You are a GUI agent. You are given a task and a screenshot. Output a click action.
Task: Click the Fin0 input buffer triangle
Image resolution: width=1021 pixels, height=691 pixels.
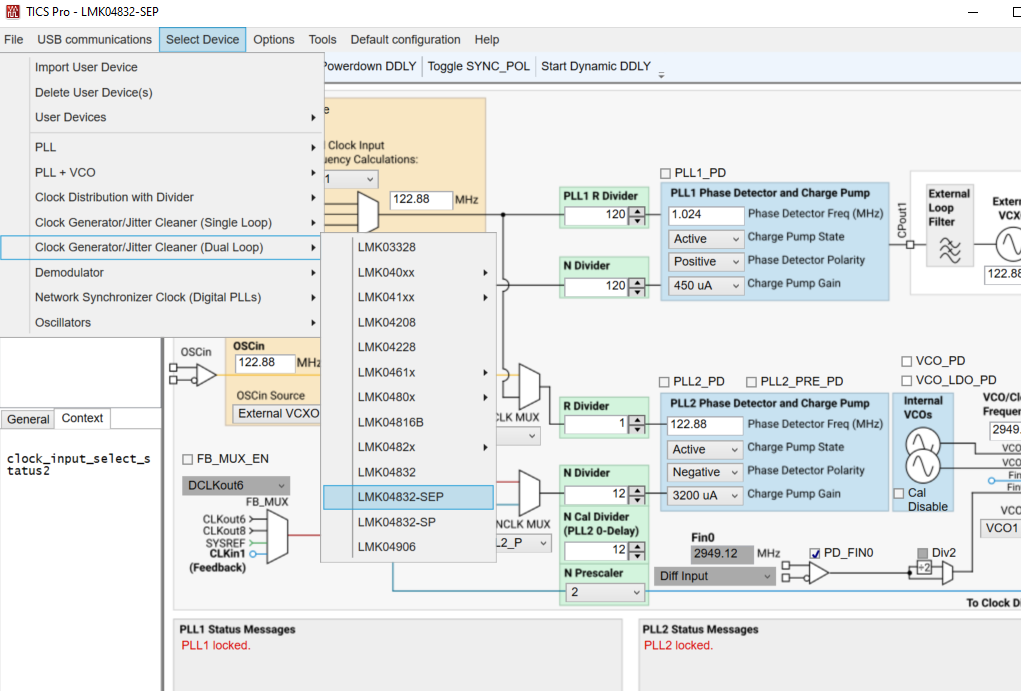point(817,573)
